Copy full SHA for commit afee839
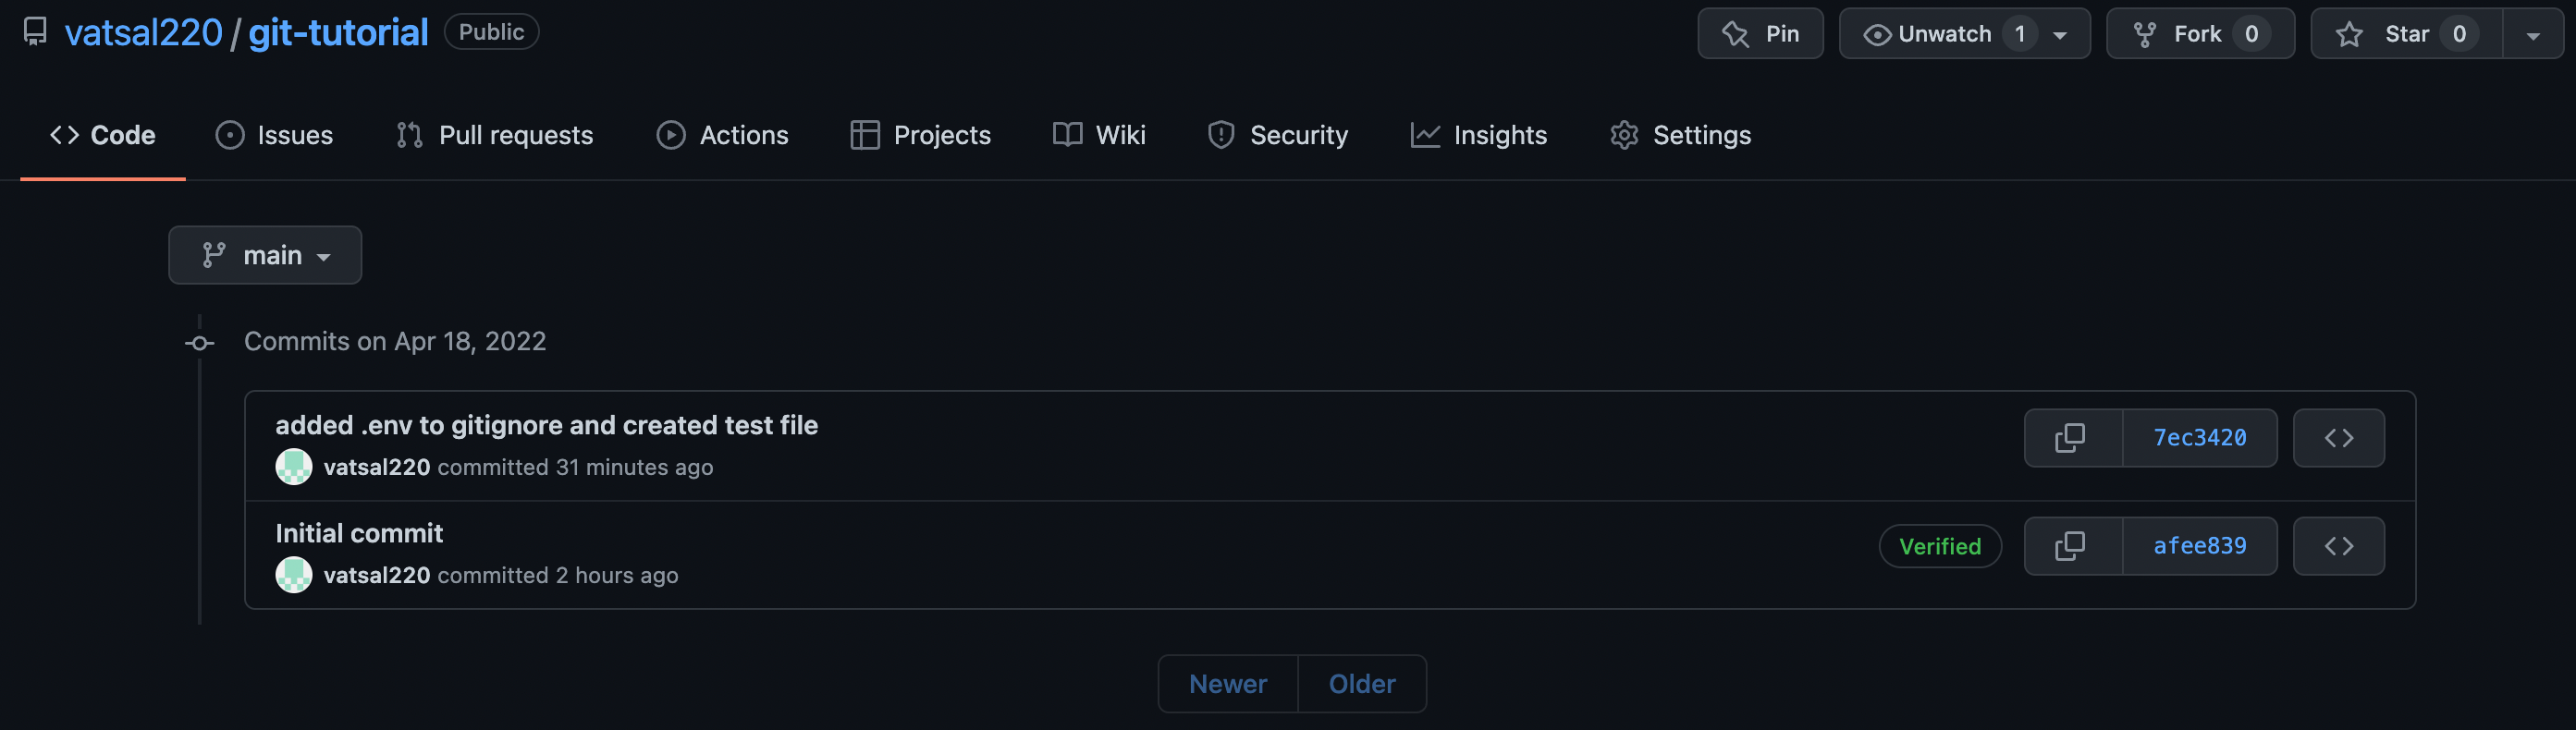 pos(2072,546)
